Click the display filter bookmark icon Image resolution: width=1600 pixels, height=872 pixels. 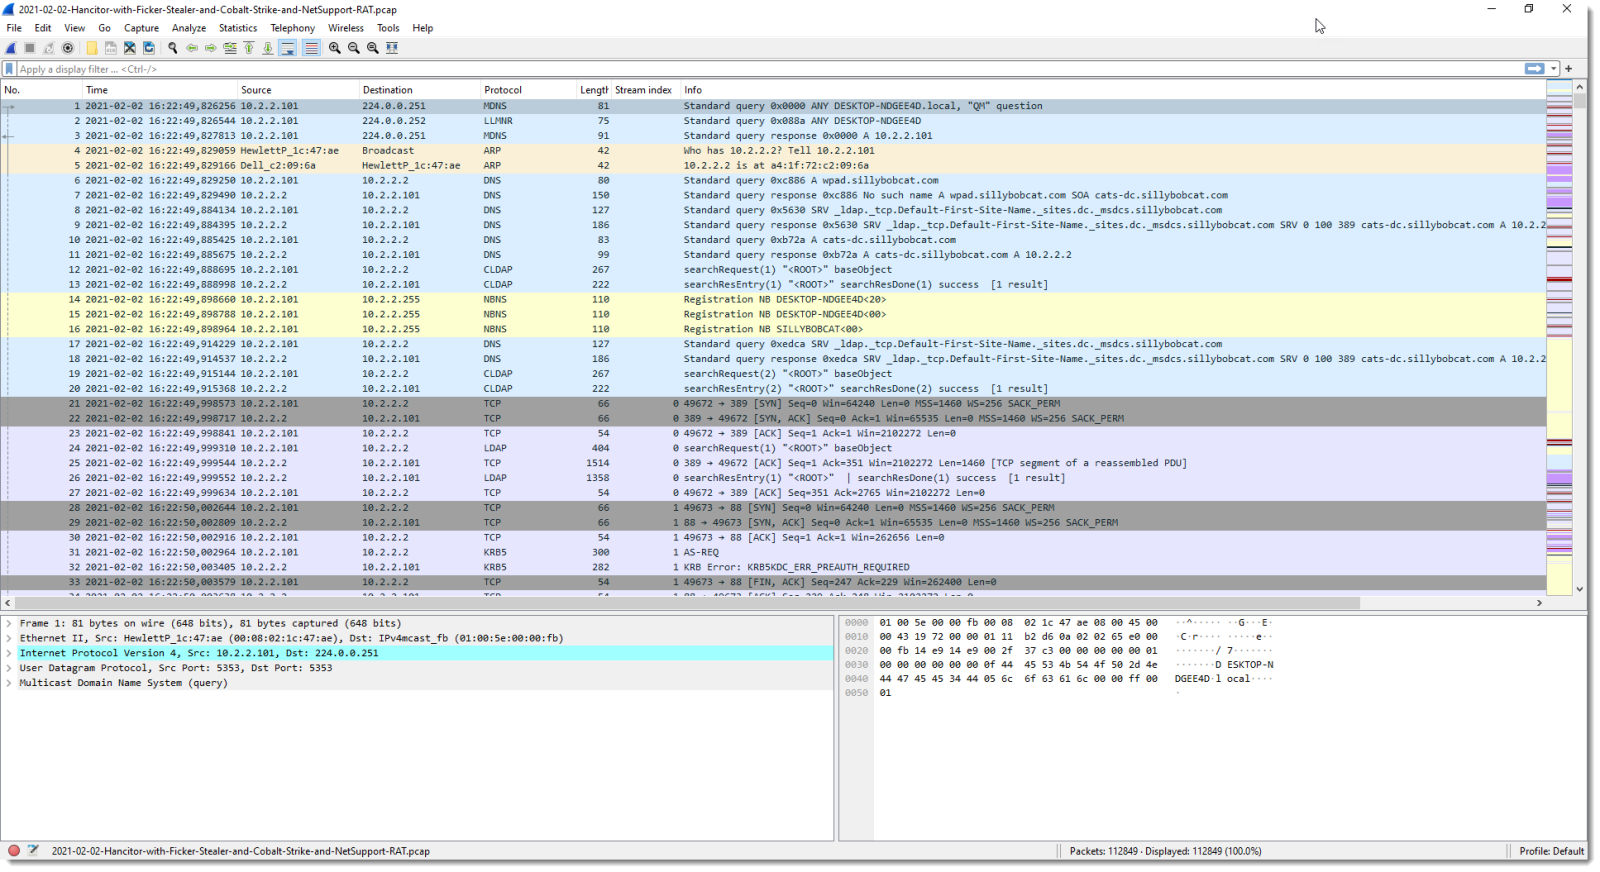9,69
